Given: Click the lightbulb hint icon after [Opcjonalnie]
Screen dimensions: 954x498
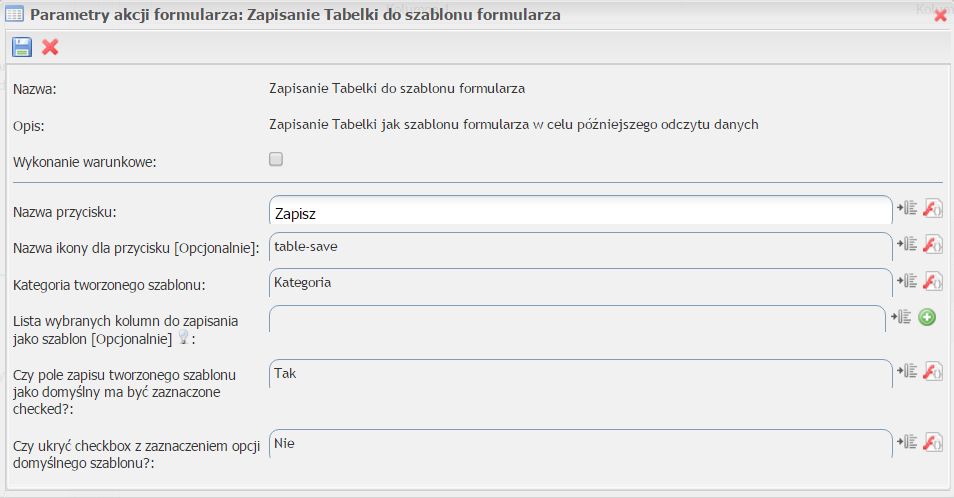Looking at the screenshot, I should click(183, 338).
